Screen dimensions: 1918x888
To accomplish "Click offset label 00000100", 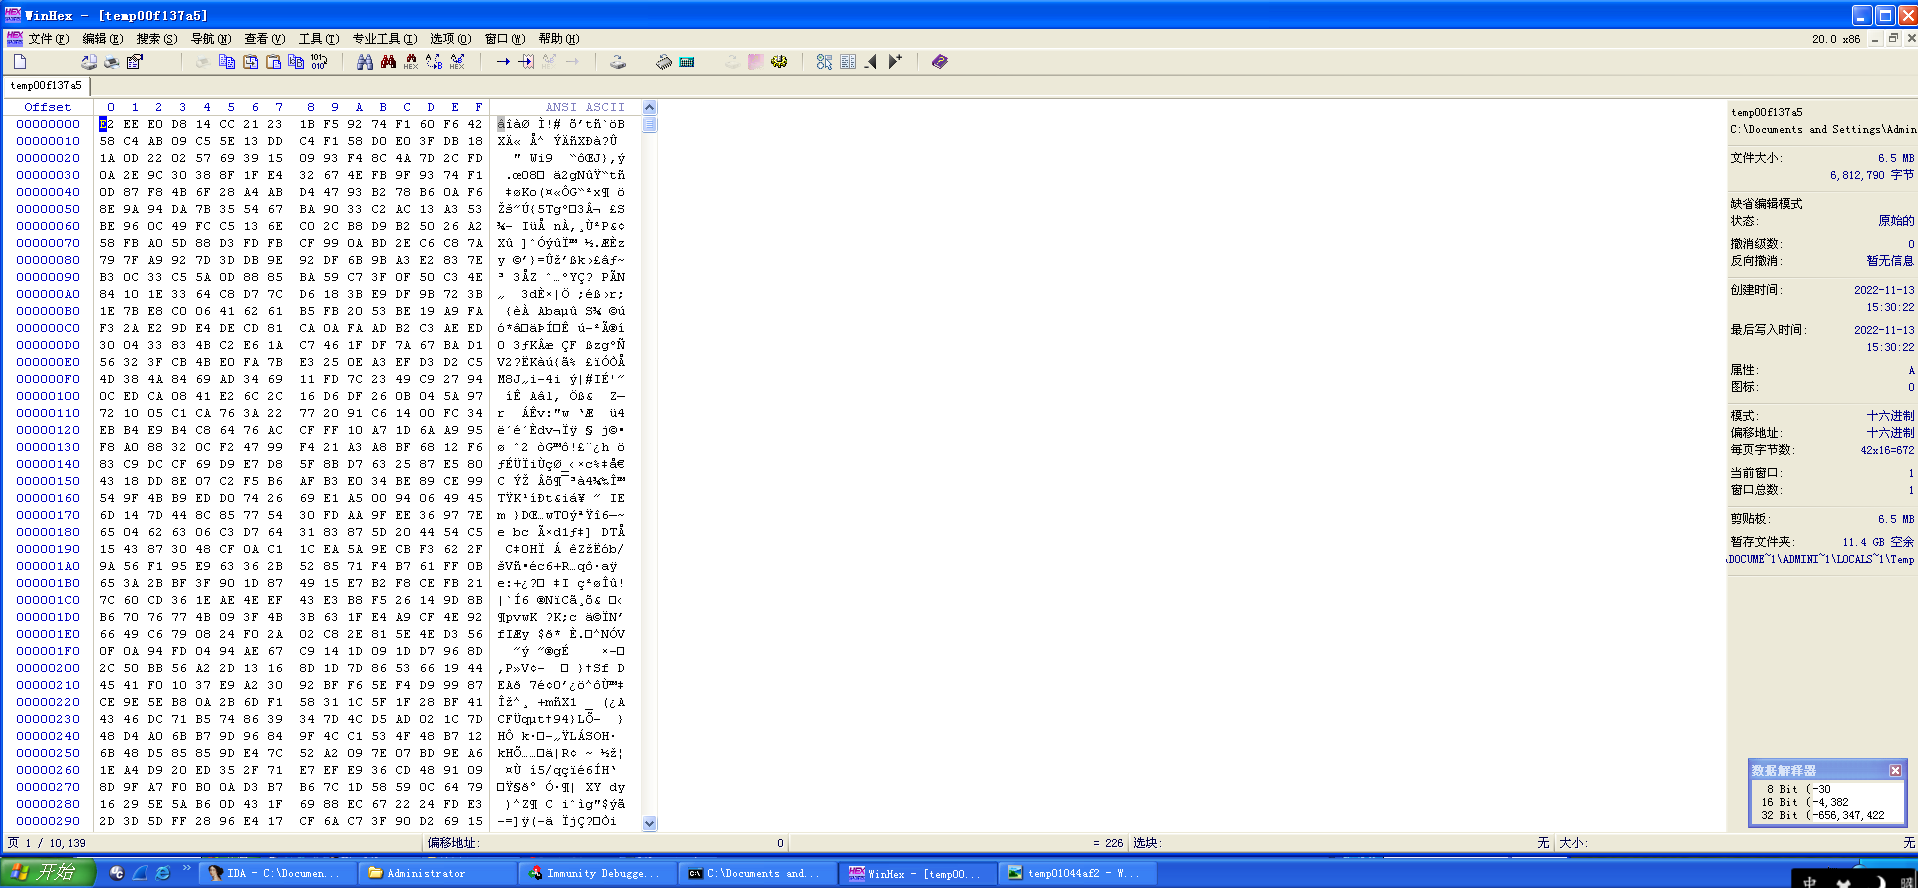I will [48, 396].
